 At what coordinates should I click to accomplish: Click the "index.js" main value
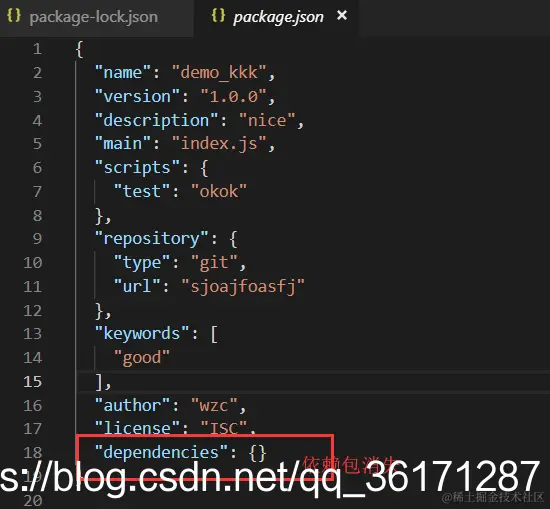219,143
